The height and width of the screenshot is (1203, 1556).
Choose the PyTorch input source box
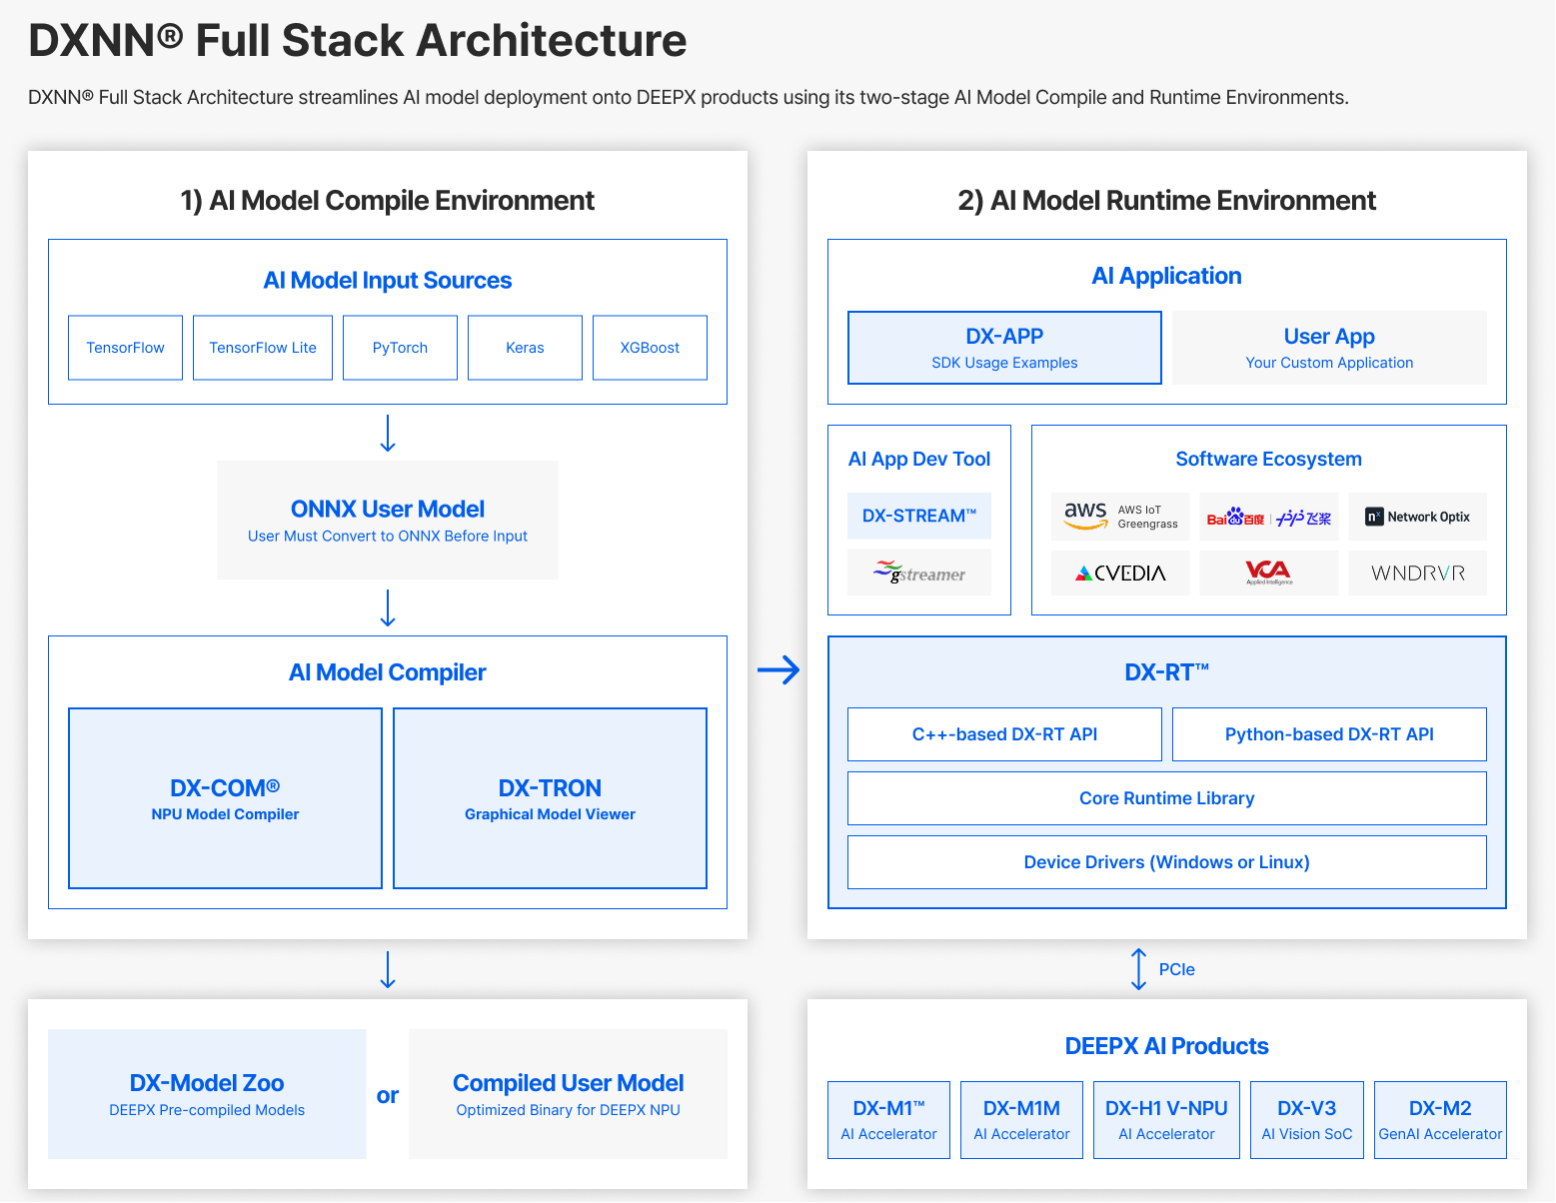point(400,348)
